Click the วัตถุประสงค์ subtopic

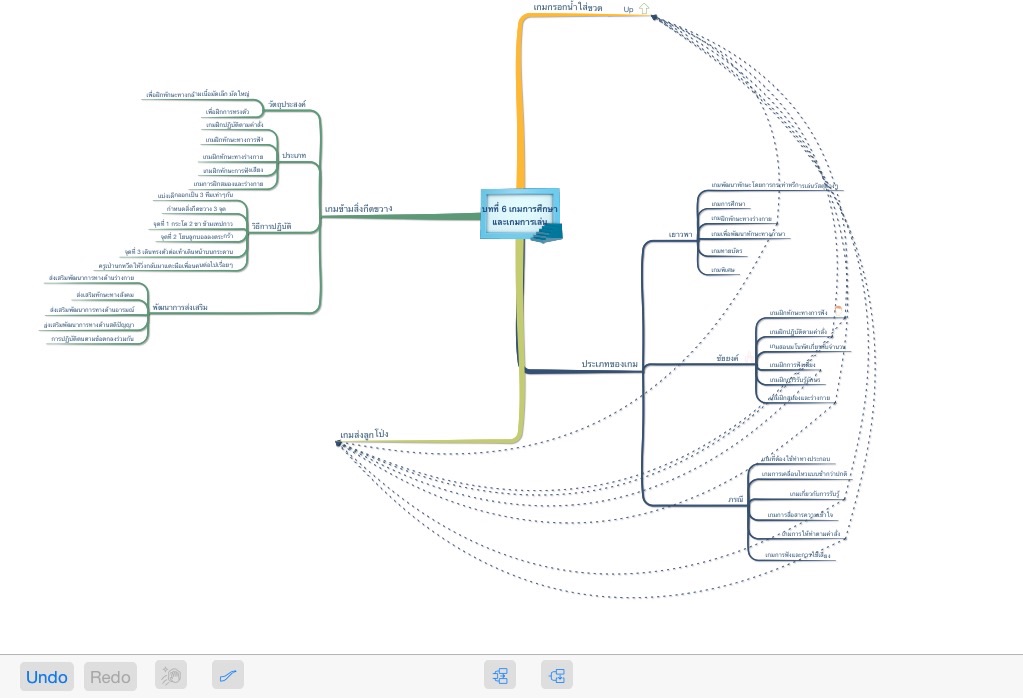point(287,104)
